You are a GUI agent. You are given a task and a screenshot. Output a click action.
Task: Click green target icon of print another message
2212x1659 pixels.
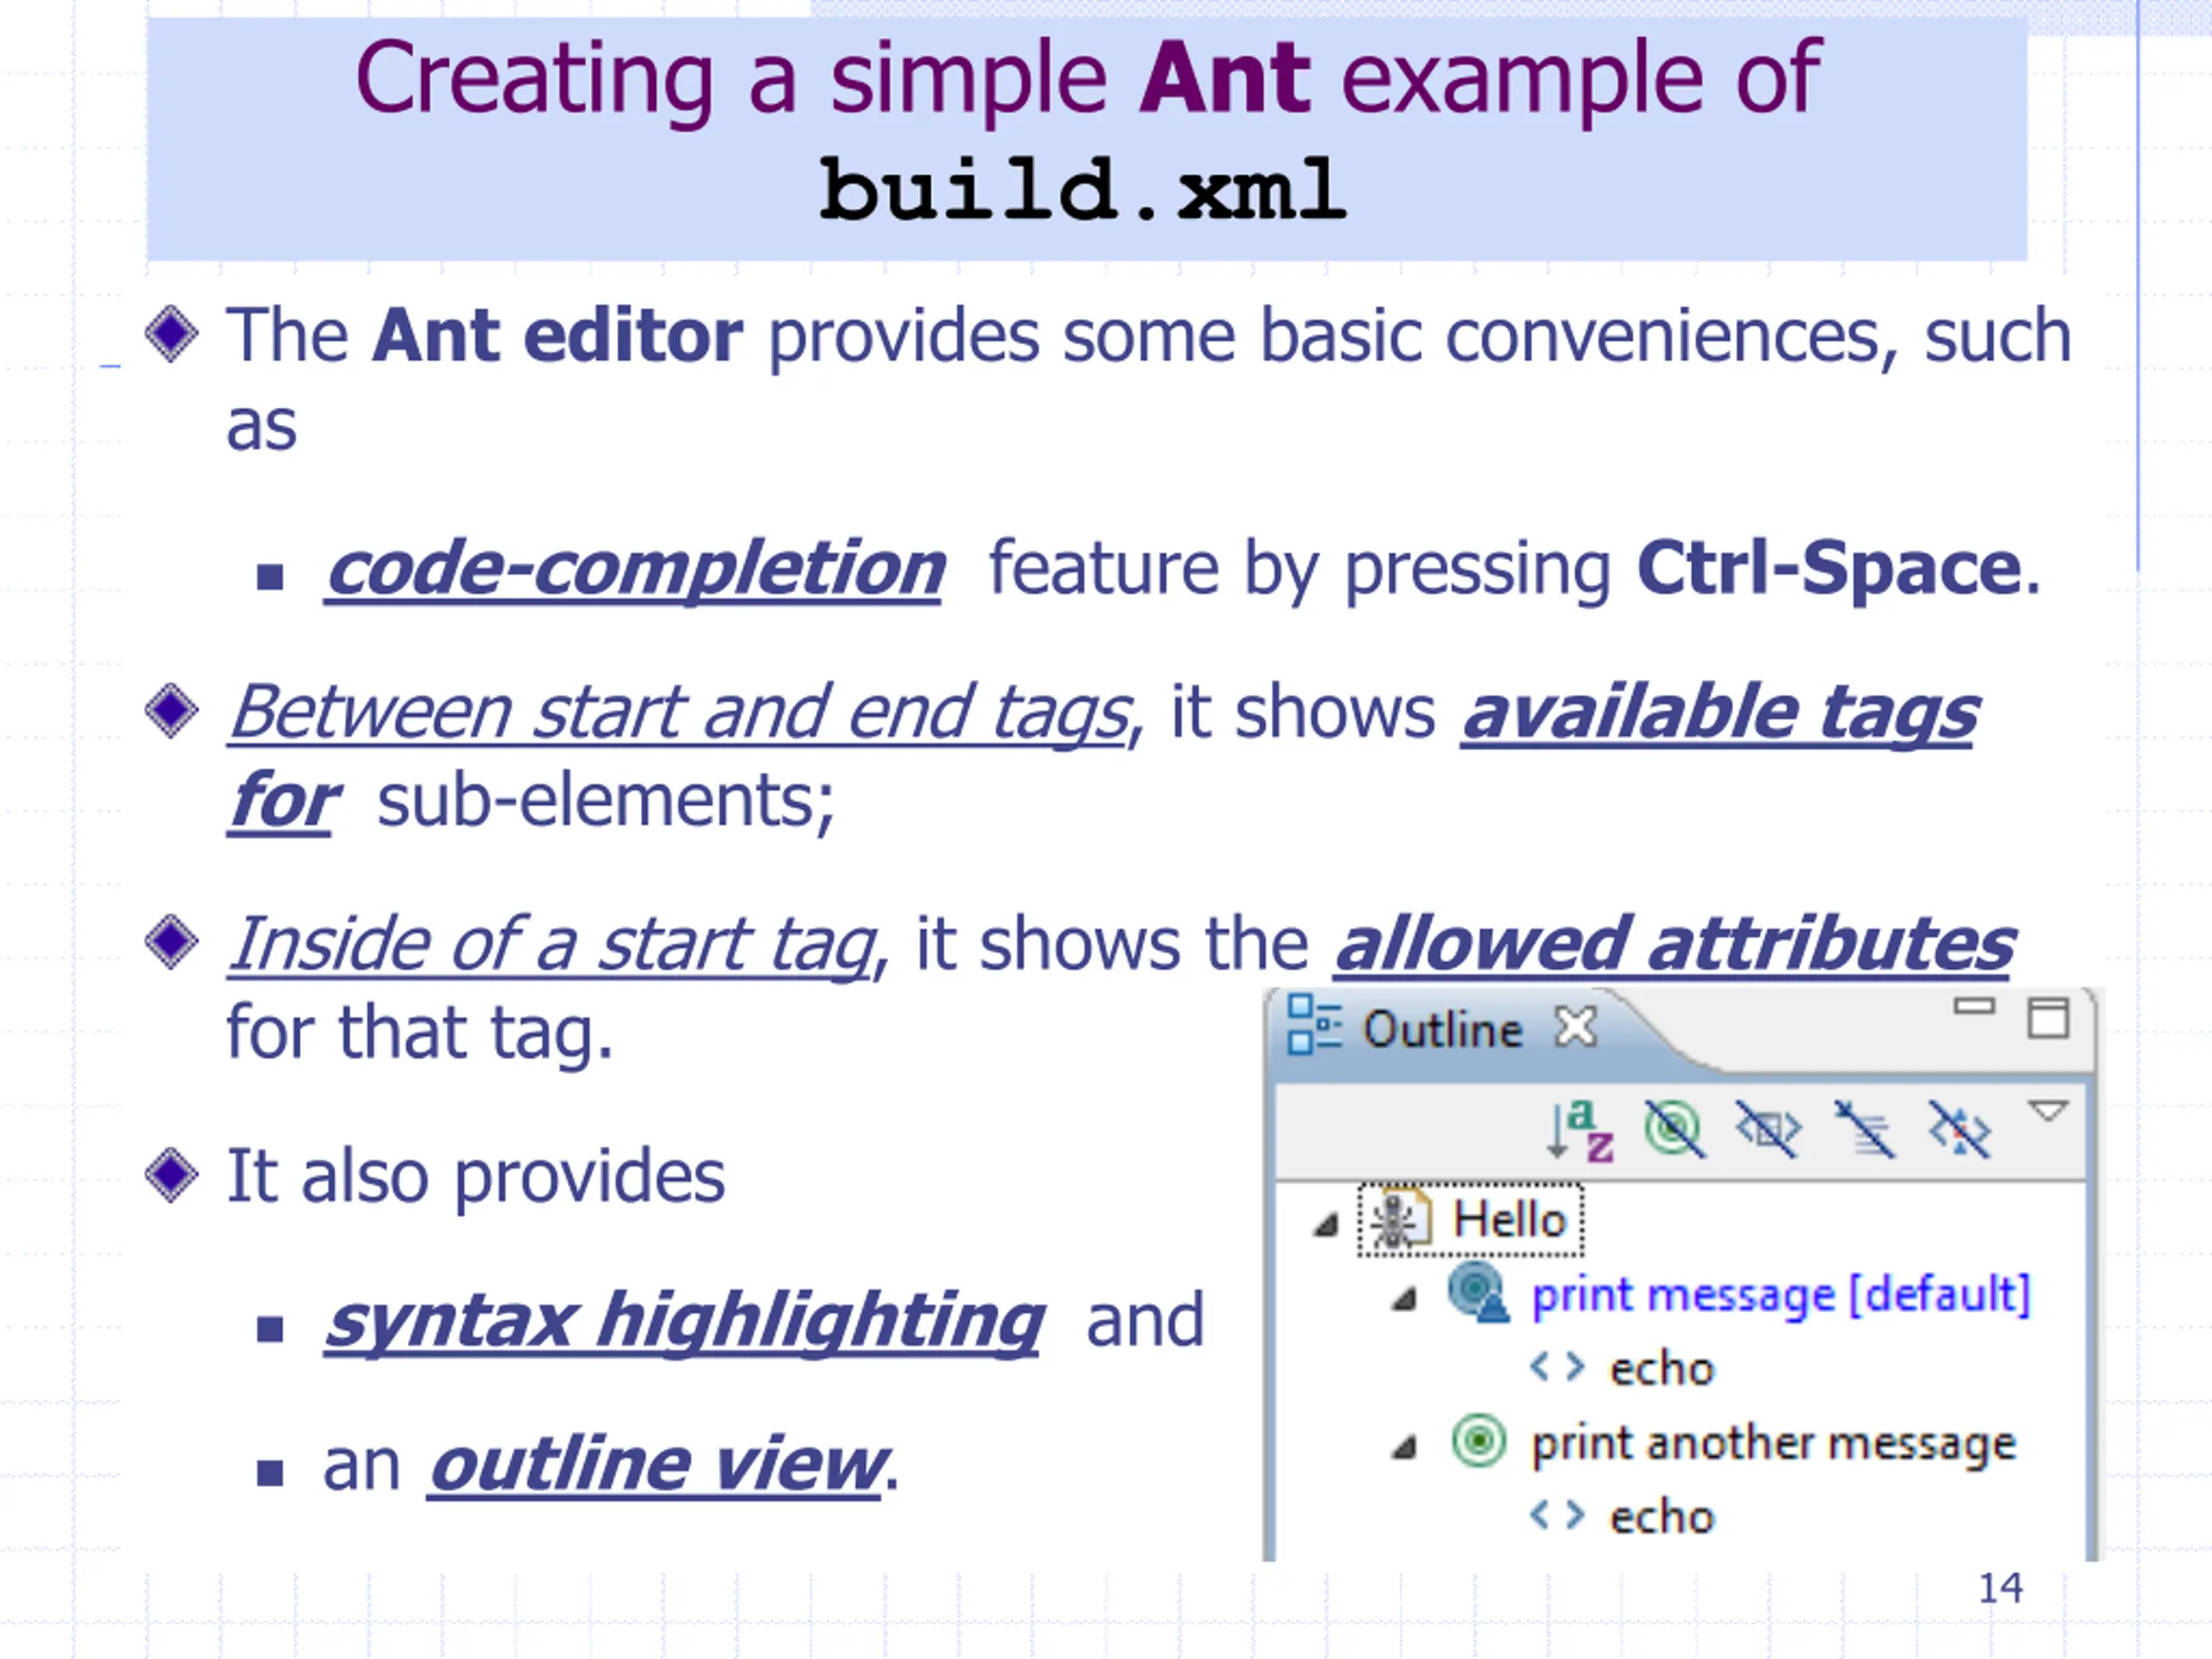click(x=1478, y=1441)
